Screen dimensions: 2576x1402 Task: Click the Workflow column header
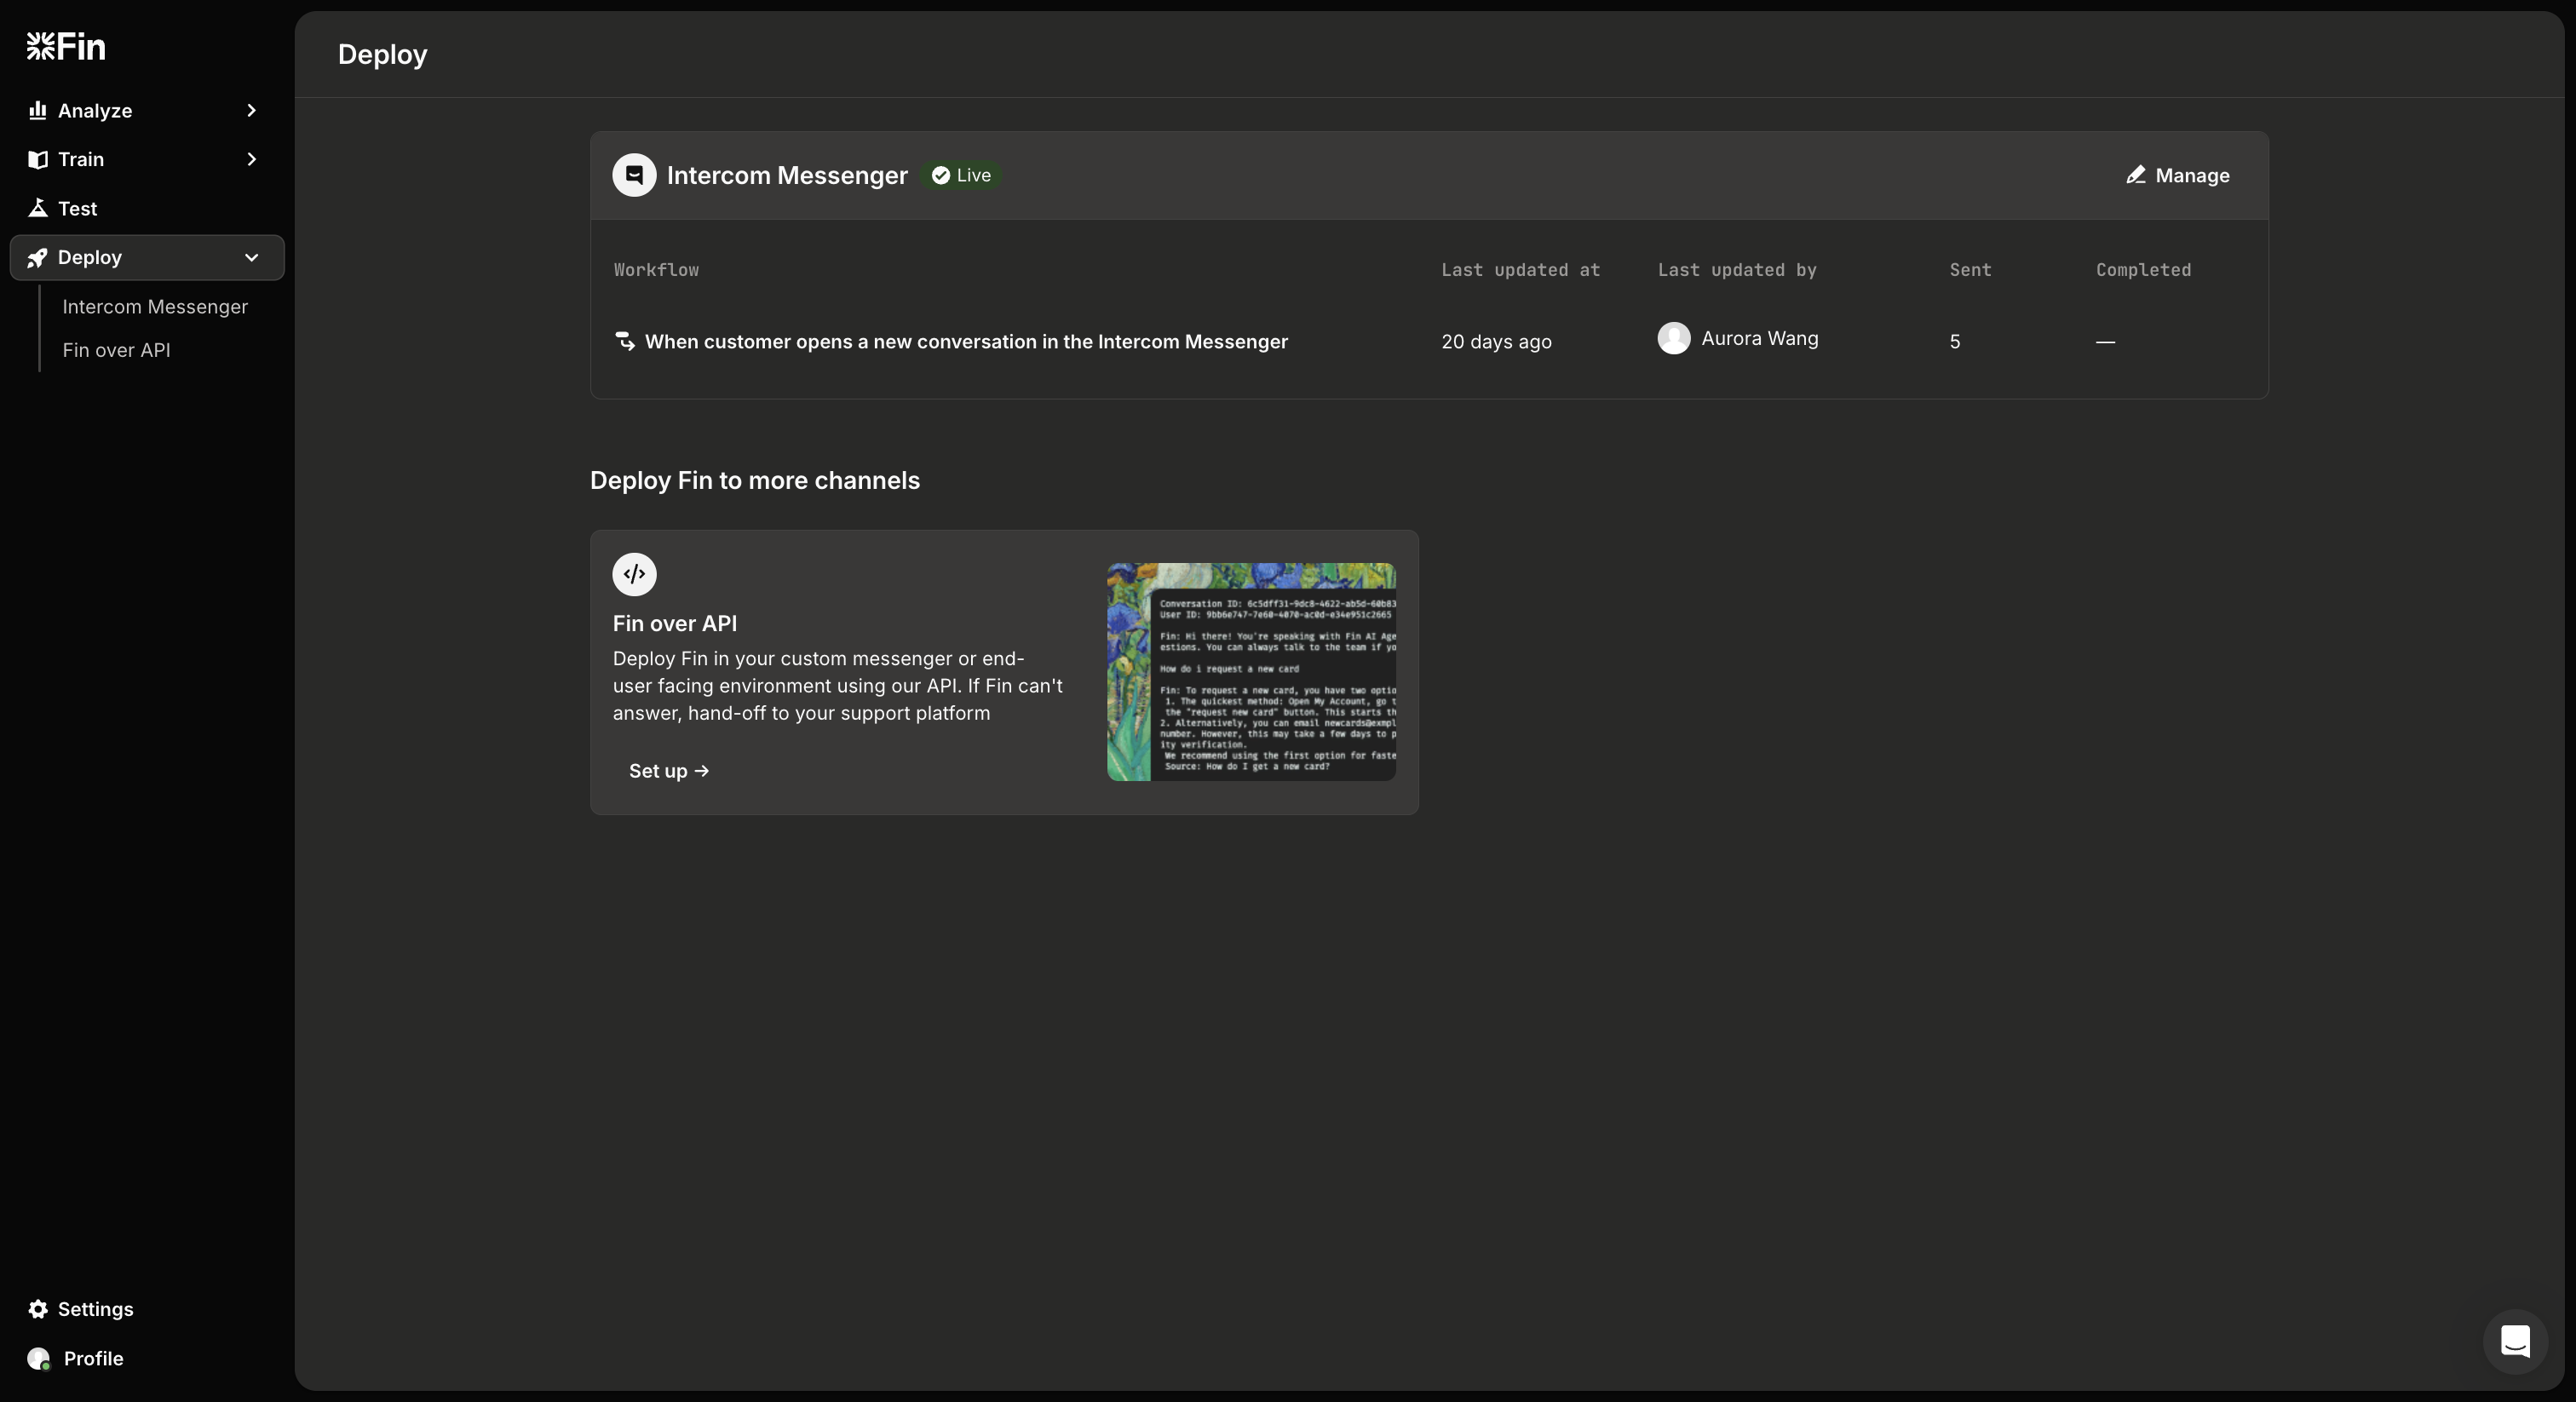coord(656,270)
